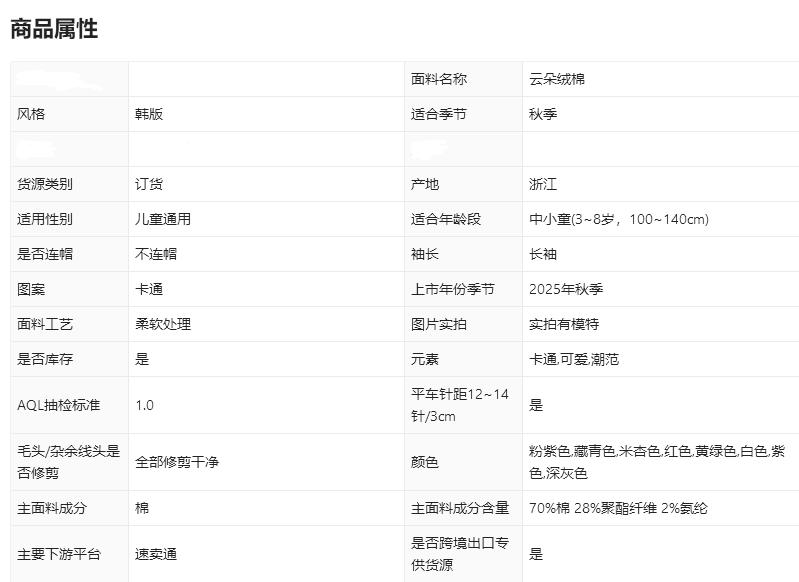Screen dimensions: 799x582
Task: Select the 1.0 AQL standard value
Action: (145, 405)
